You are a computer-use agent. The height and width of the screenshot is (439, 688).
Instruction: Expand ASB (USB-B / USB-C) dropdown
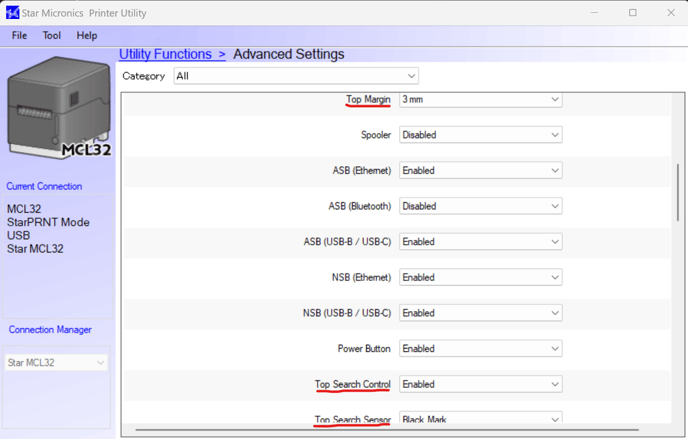pyautogui.click(x=480, y=242)
